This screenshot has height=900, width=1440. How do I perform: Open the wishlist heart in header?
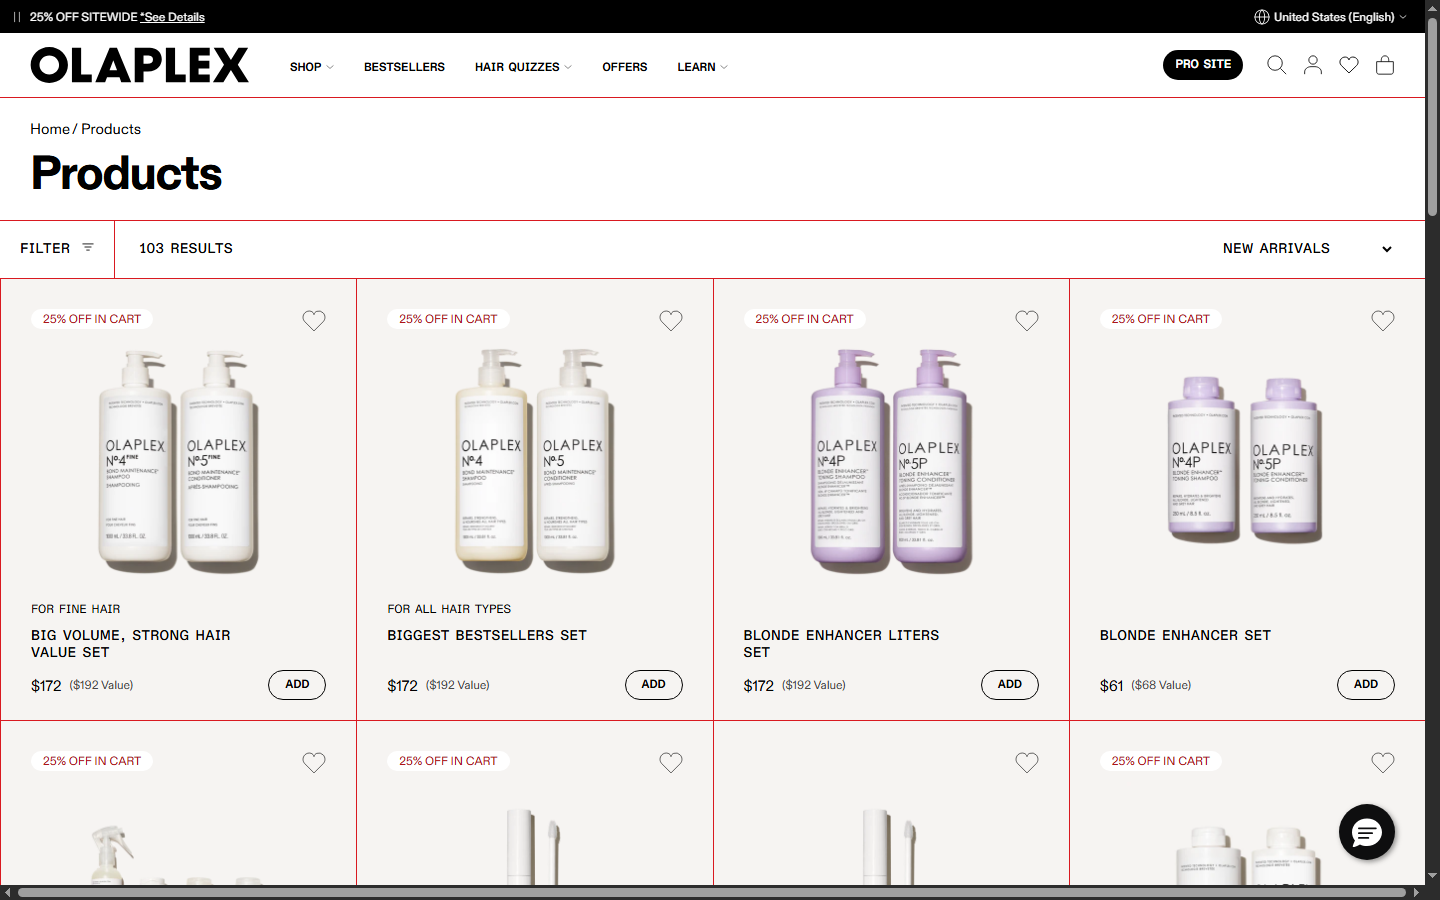pos(1349,65)
